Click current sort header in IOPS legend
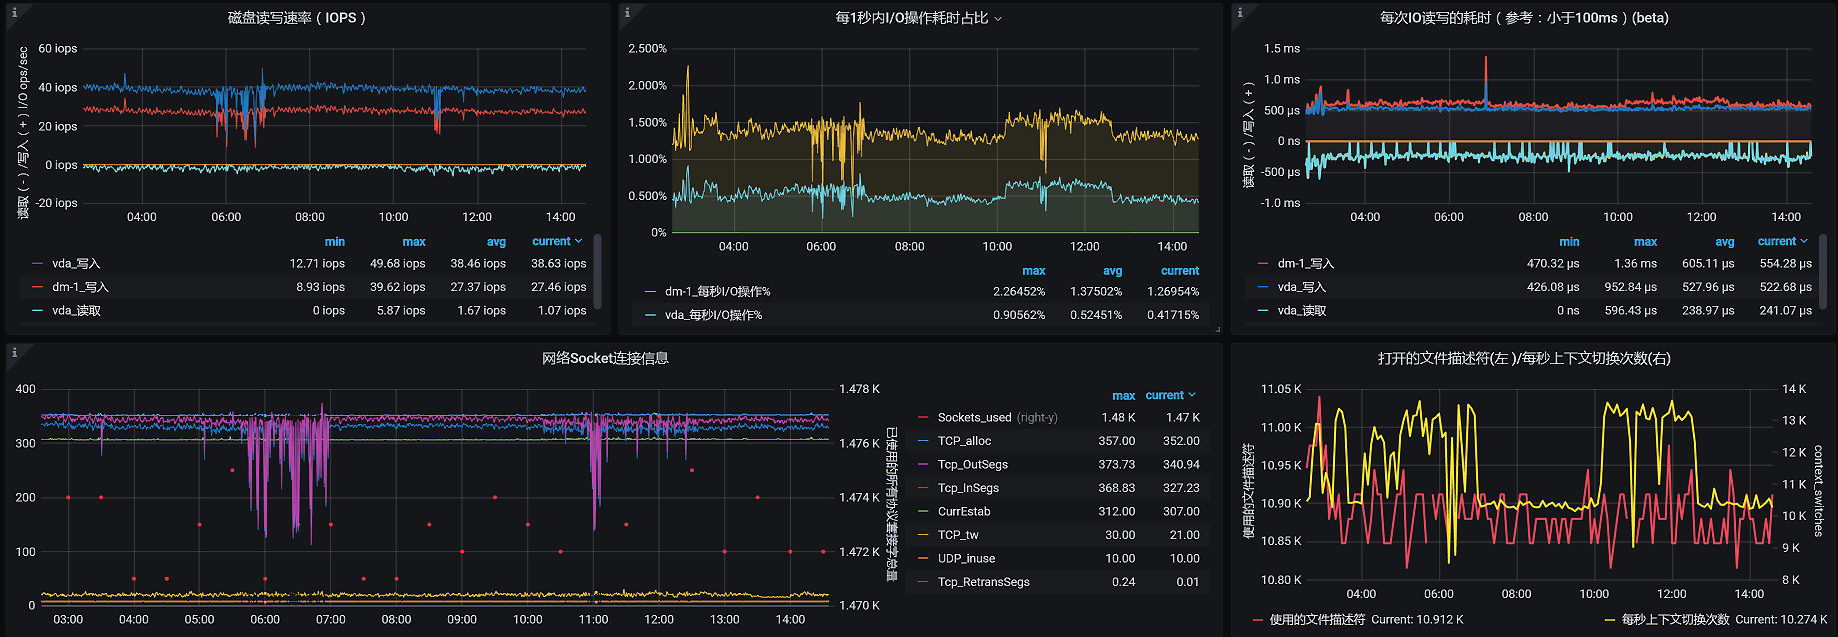This screenshot has width=1838, height=637. (556, 242)
